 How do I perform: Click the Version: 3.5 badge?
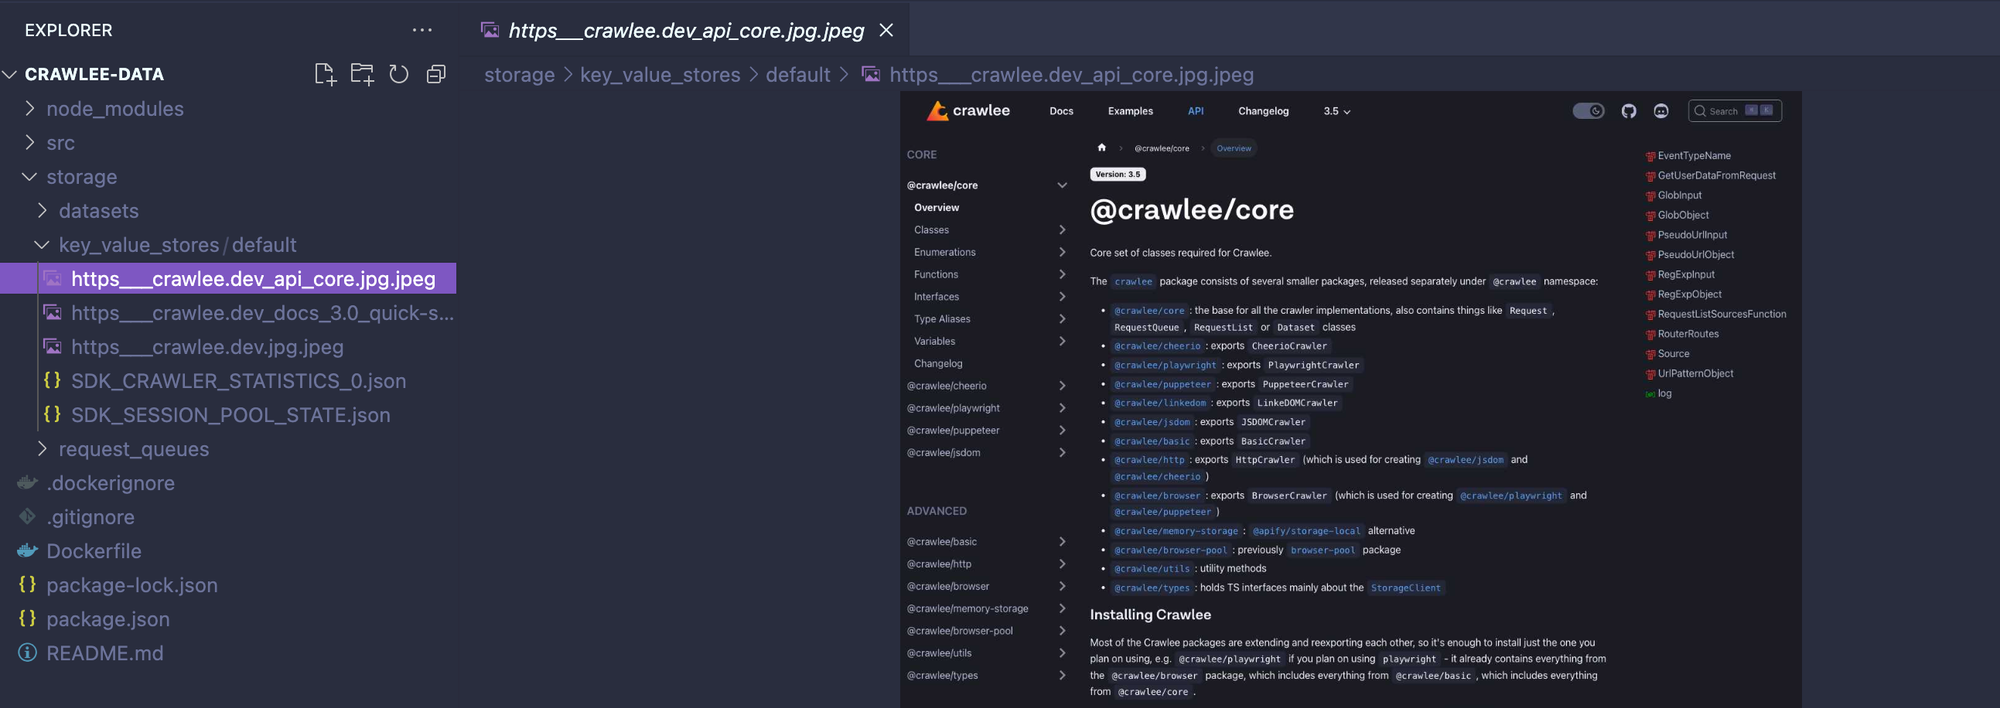pos(1117,174)
